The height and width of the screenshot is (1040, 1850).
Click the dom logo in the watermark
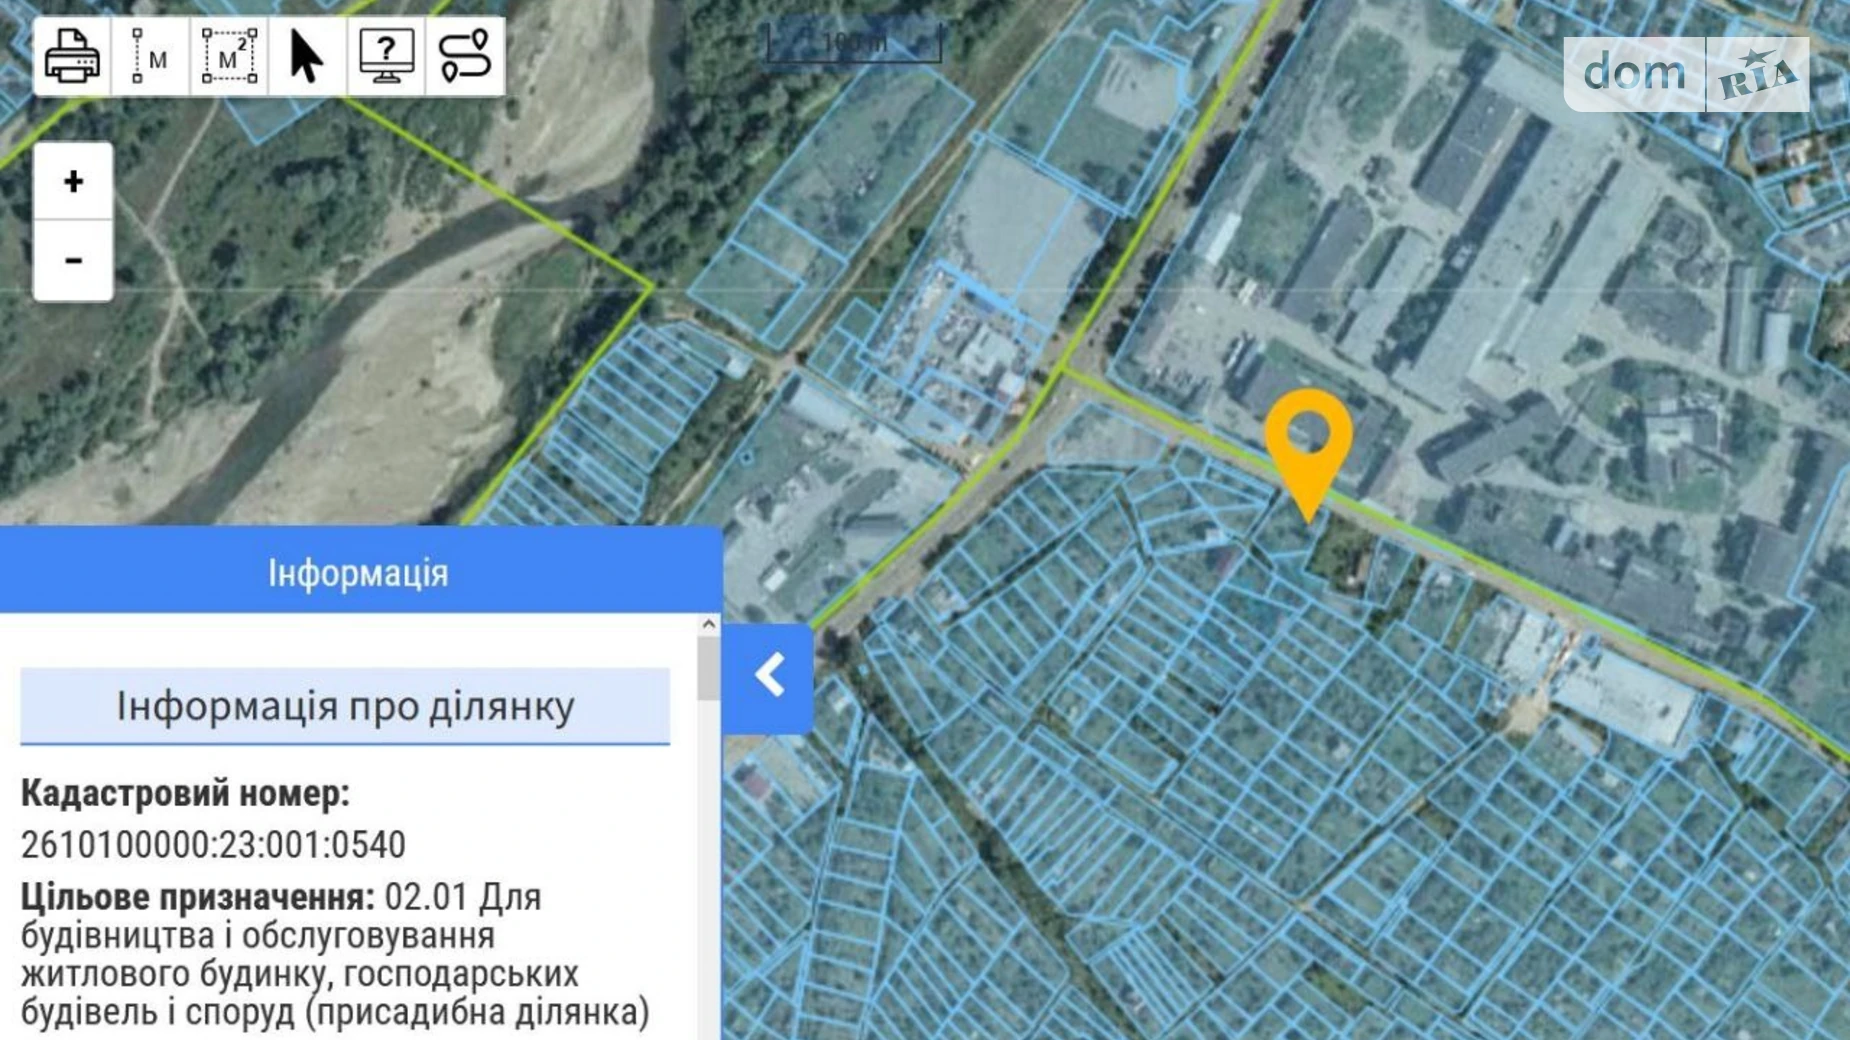(x=1634, y=73)
